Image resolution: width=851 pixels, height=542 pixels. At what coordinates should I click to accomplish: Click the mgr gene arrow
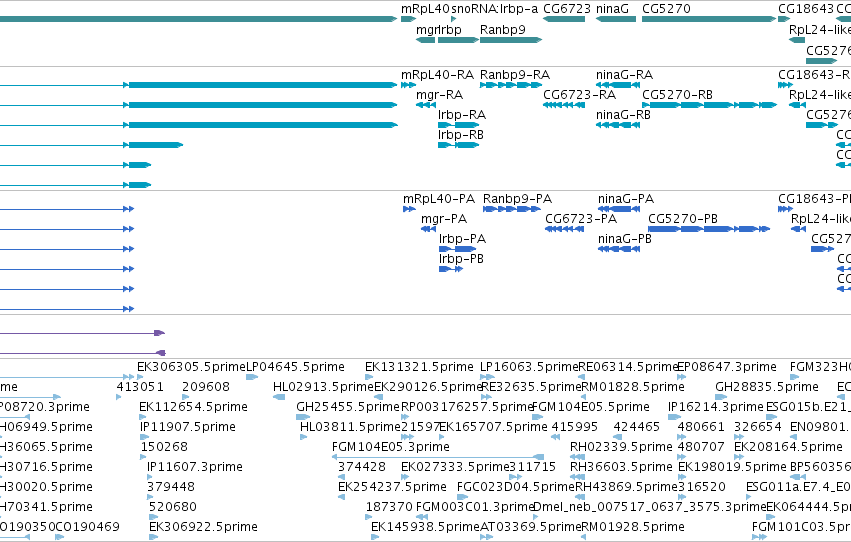(426, 40)
